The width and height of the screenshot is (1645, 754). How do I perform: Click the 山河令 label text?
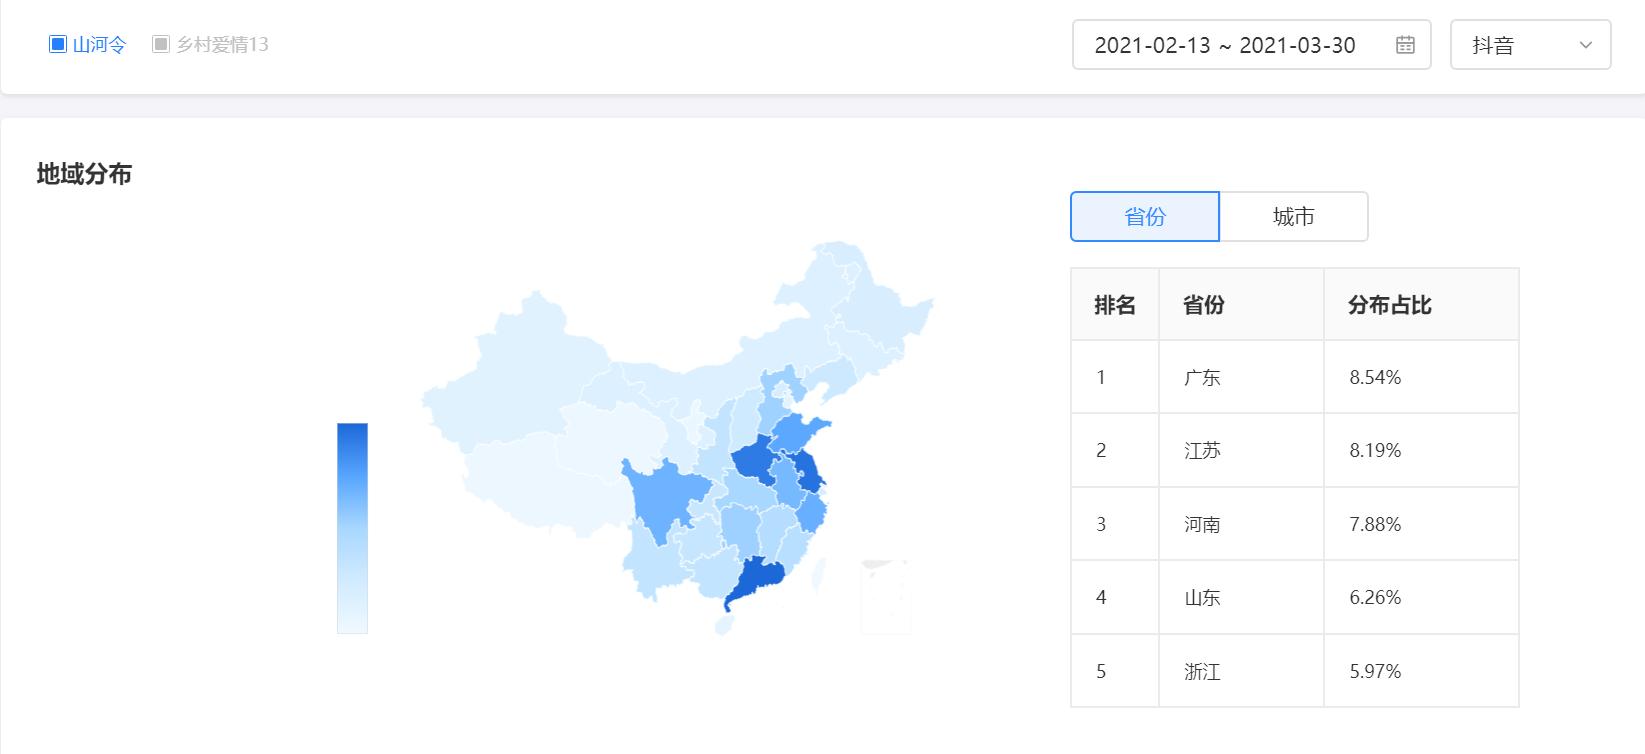[100, 44]
